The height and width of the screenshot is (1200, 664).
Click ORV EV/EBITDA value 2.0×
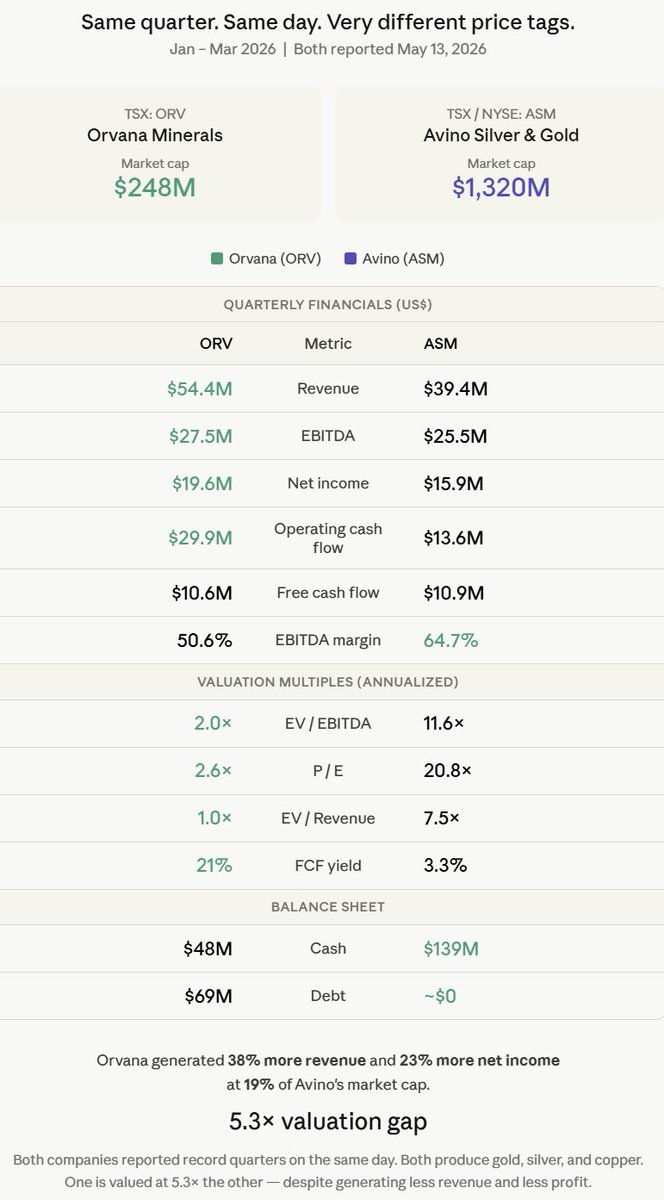point(213,723)
